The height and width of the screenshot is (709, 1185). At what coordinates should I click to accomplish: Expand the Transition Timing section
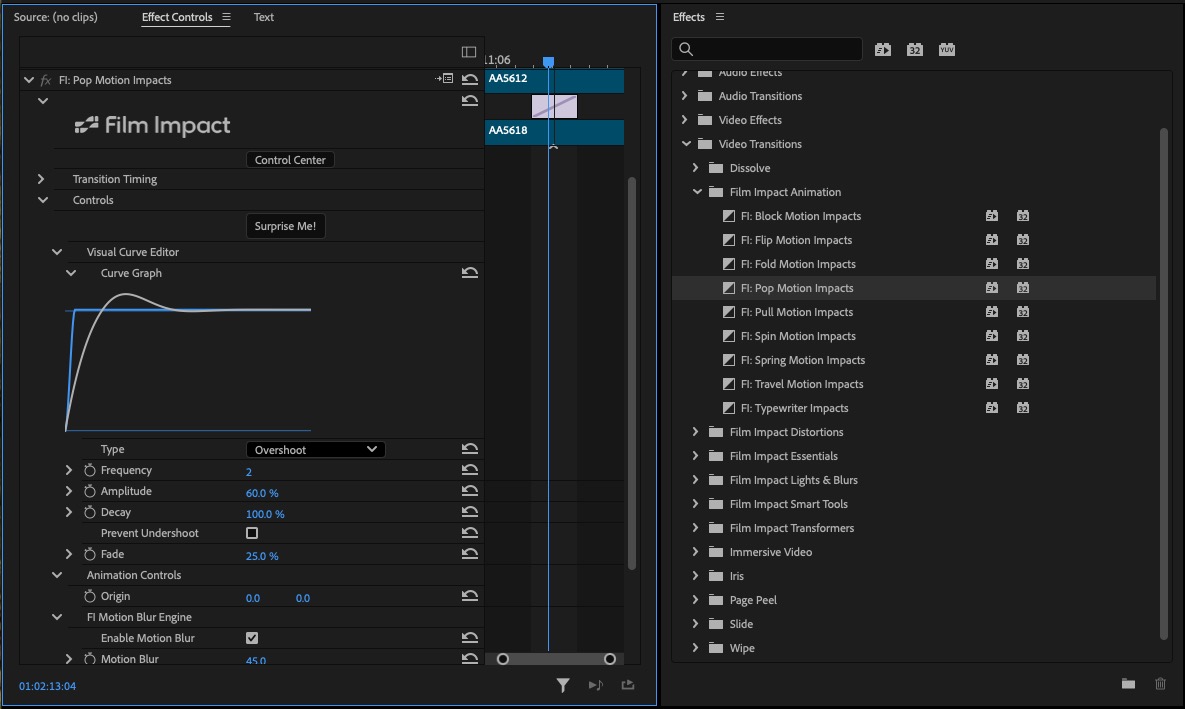41,180
